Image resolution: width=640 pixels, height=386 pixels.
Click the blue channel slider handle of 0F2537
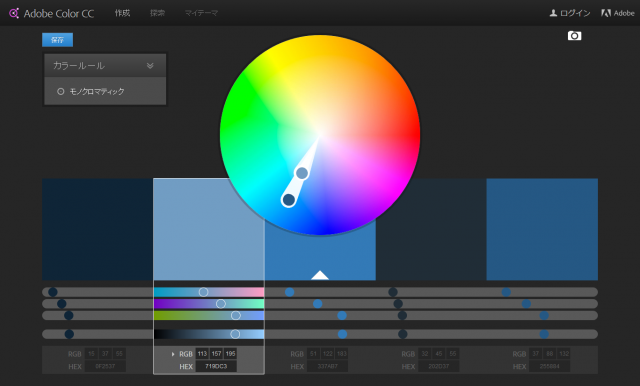(x=69, y=315)
